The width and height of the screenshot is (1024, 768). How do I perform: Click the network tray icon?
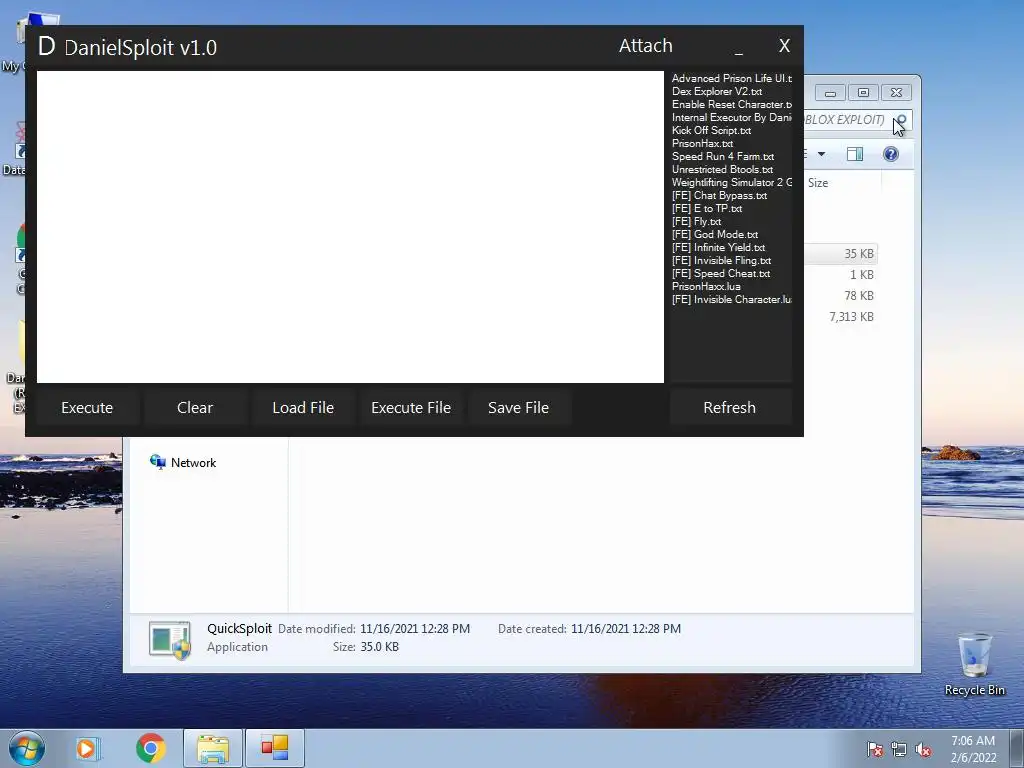point(899,749)
